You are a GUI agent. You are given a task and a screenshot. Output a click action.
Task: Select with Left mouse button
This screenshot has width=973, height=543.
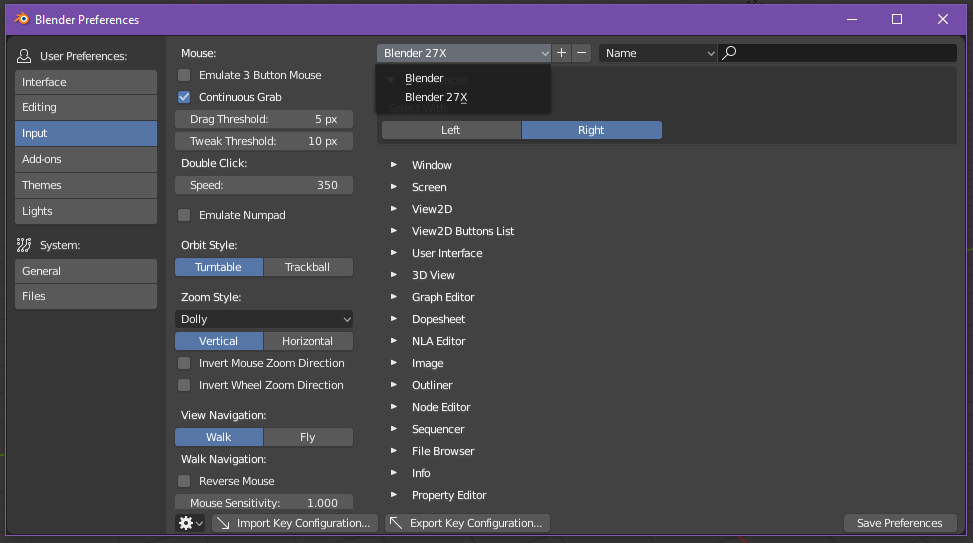[x=451, y=130]
